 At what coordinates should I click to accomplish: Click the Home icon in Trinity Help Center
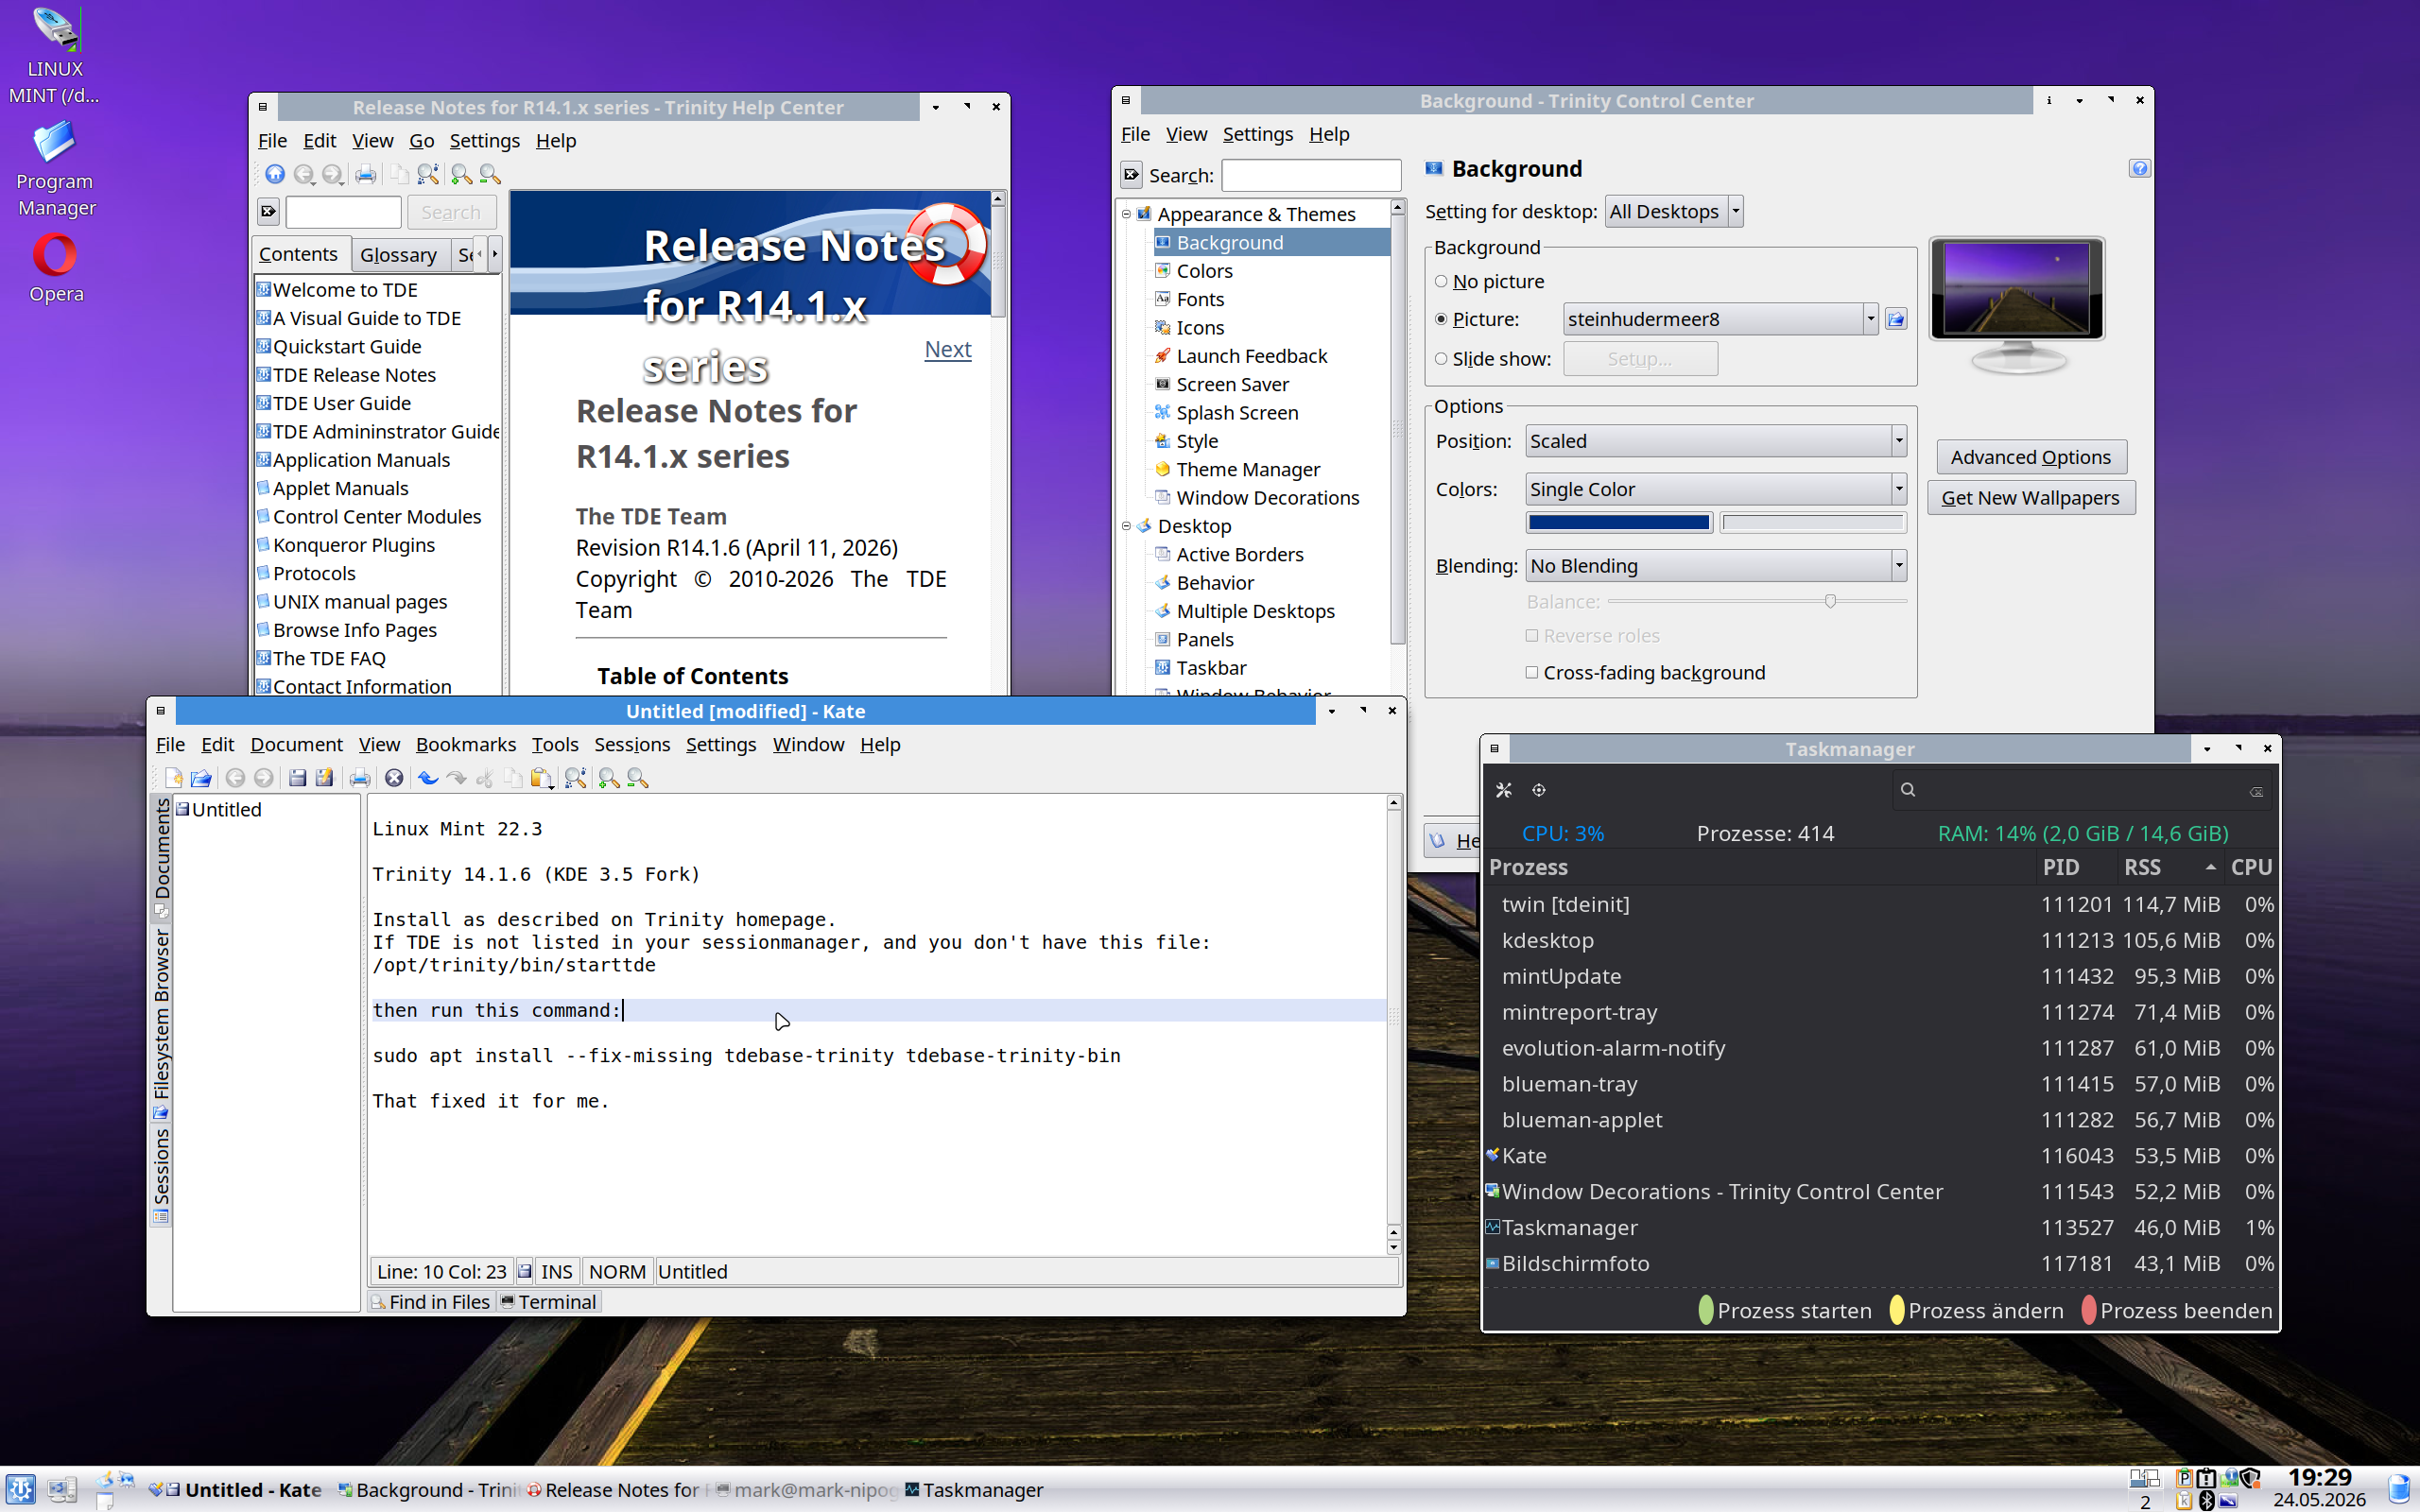275,174
